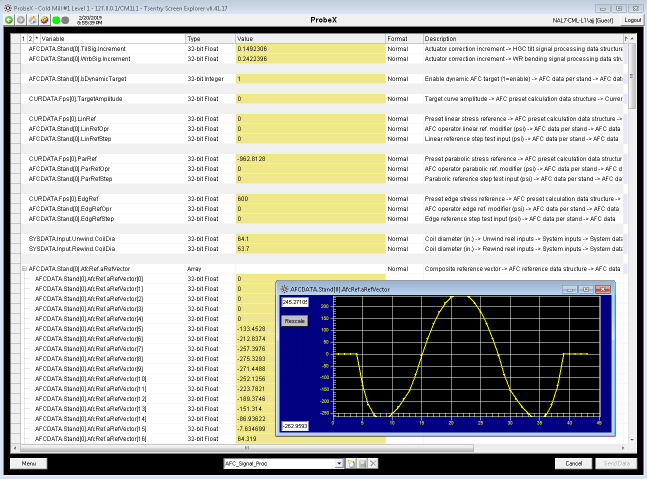Select the ParRef value -962.8128
Image resolution: width=647 pixels, height=479 pixels.
(x=311, y=159)
